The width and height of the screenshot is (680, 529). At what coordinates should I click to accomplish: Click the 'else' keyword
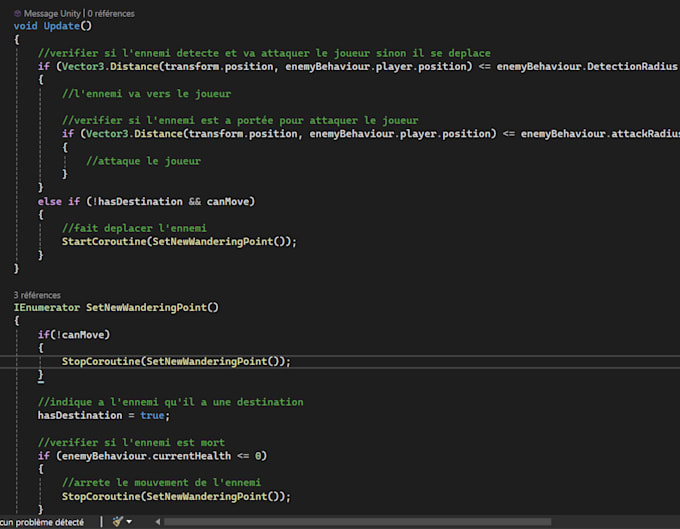(49, 202)
